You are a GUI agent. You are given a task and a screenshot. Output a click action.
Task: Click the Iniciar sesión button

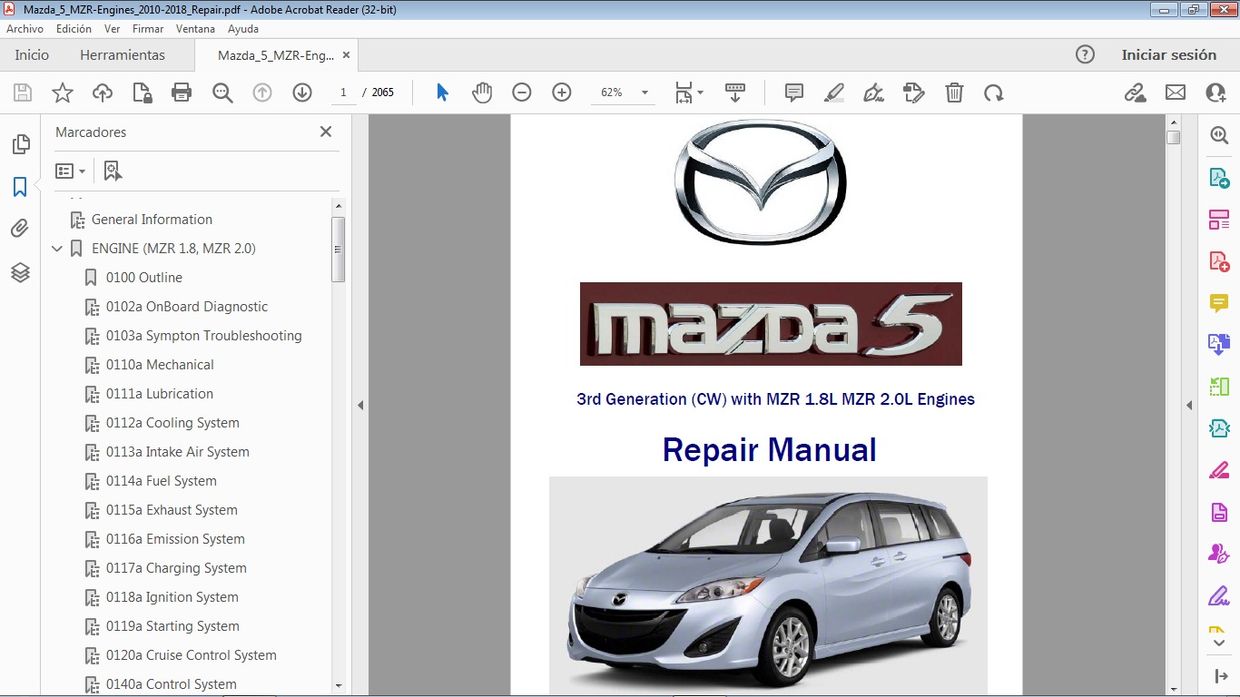pos(1169,55)
